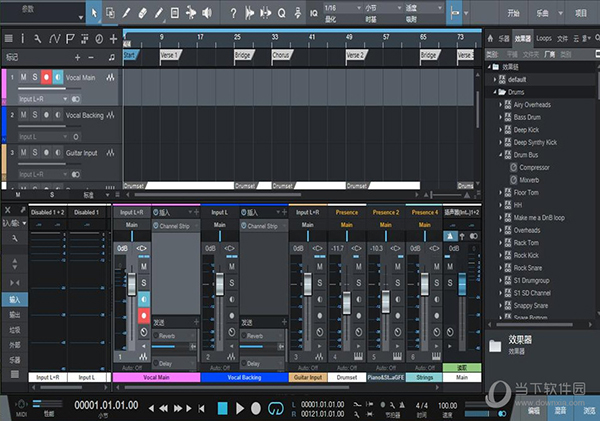Toggle record arm on Vocal Backing track
This screenshot has height=421, width=600.
[x=46, y=115]
